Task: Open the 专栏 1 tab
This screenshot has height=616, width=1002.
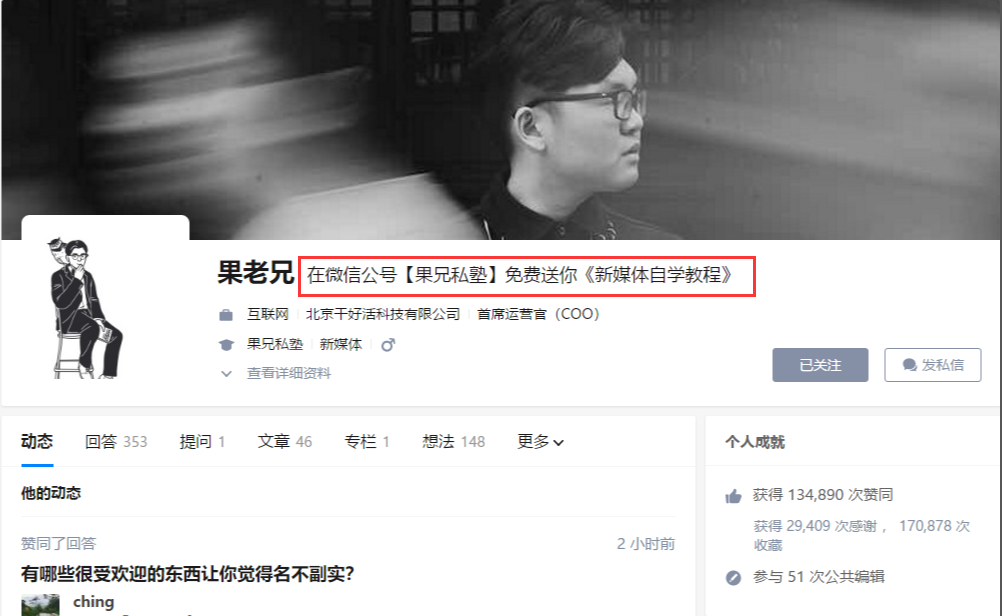Action: click(367, 442)
